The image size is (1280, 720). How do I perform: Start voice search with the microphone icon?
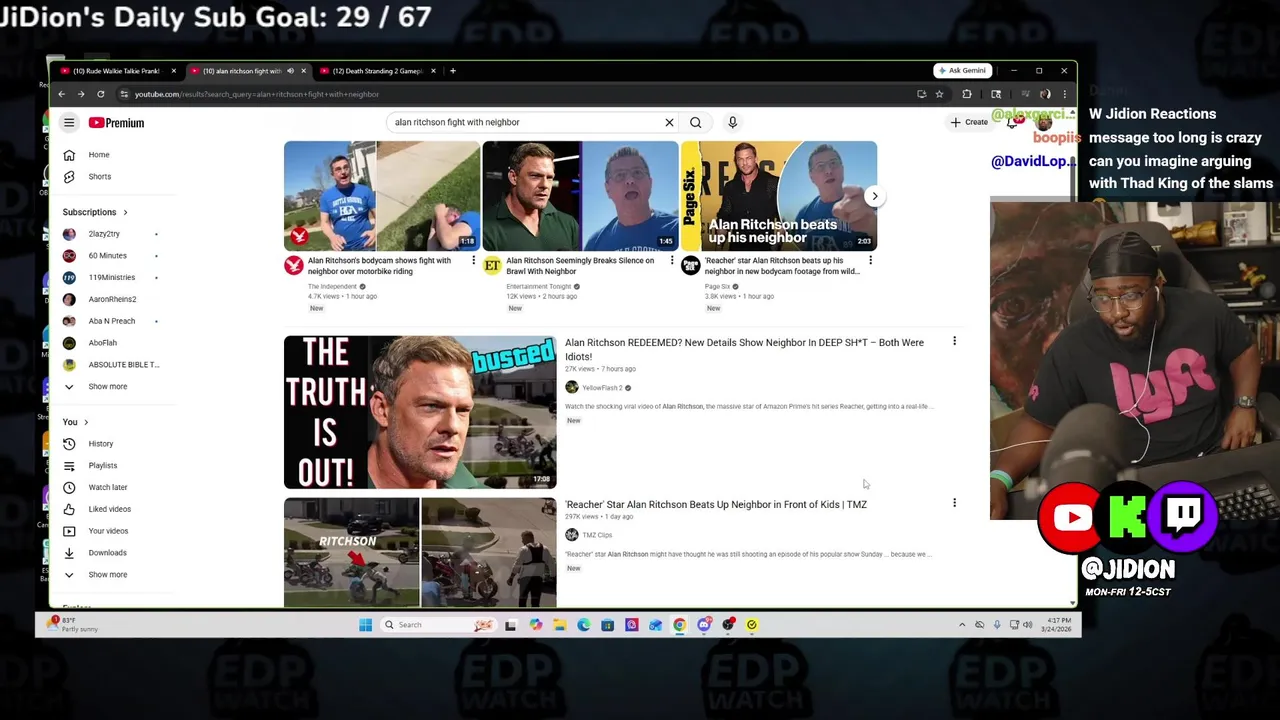click(x=732, y=122)
